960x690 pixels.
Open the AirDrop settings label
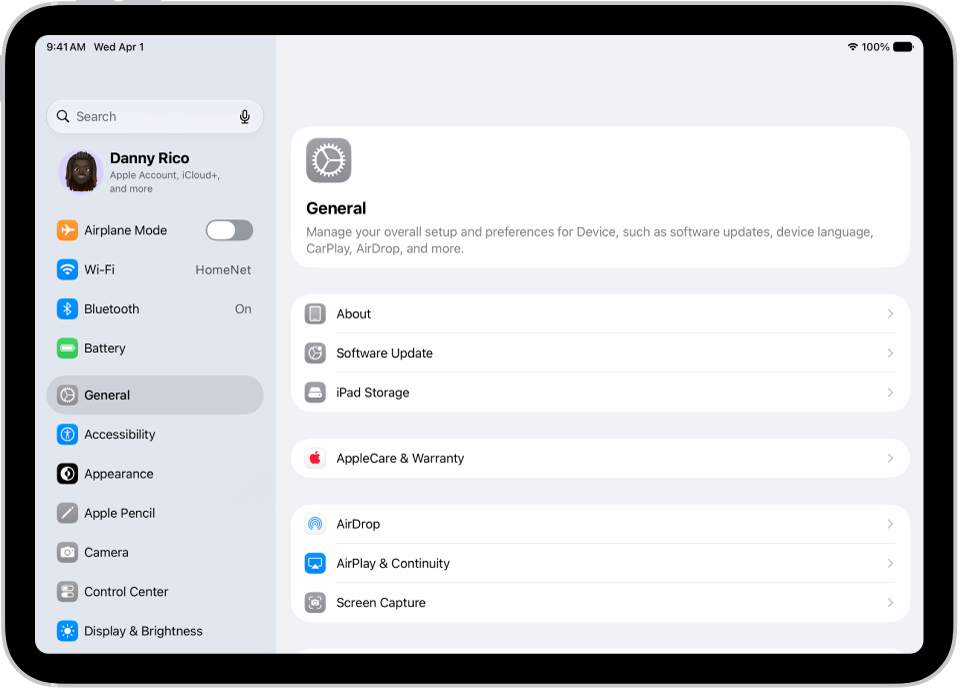coord(358,524)
